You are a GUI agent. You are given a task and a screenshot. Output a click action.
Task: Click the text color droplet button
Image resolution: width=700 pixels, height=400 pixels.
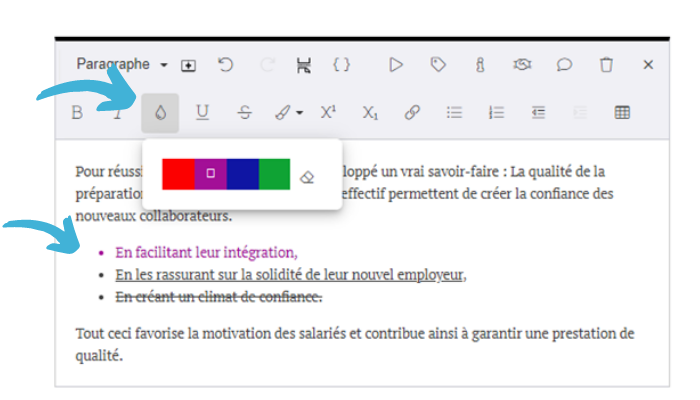[160, 113]
